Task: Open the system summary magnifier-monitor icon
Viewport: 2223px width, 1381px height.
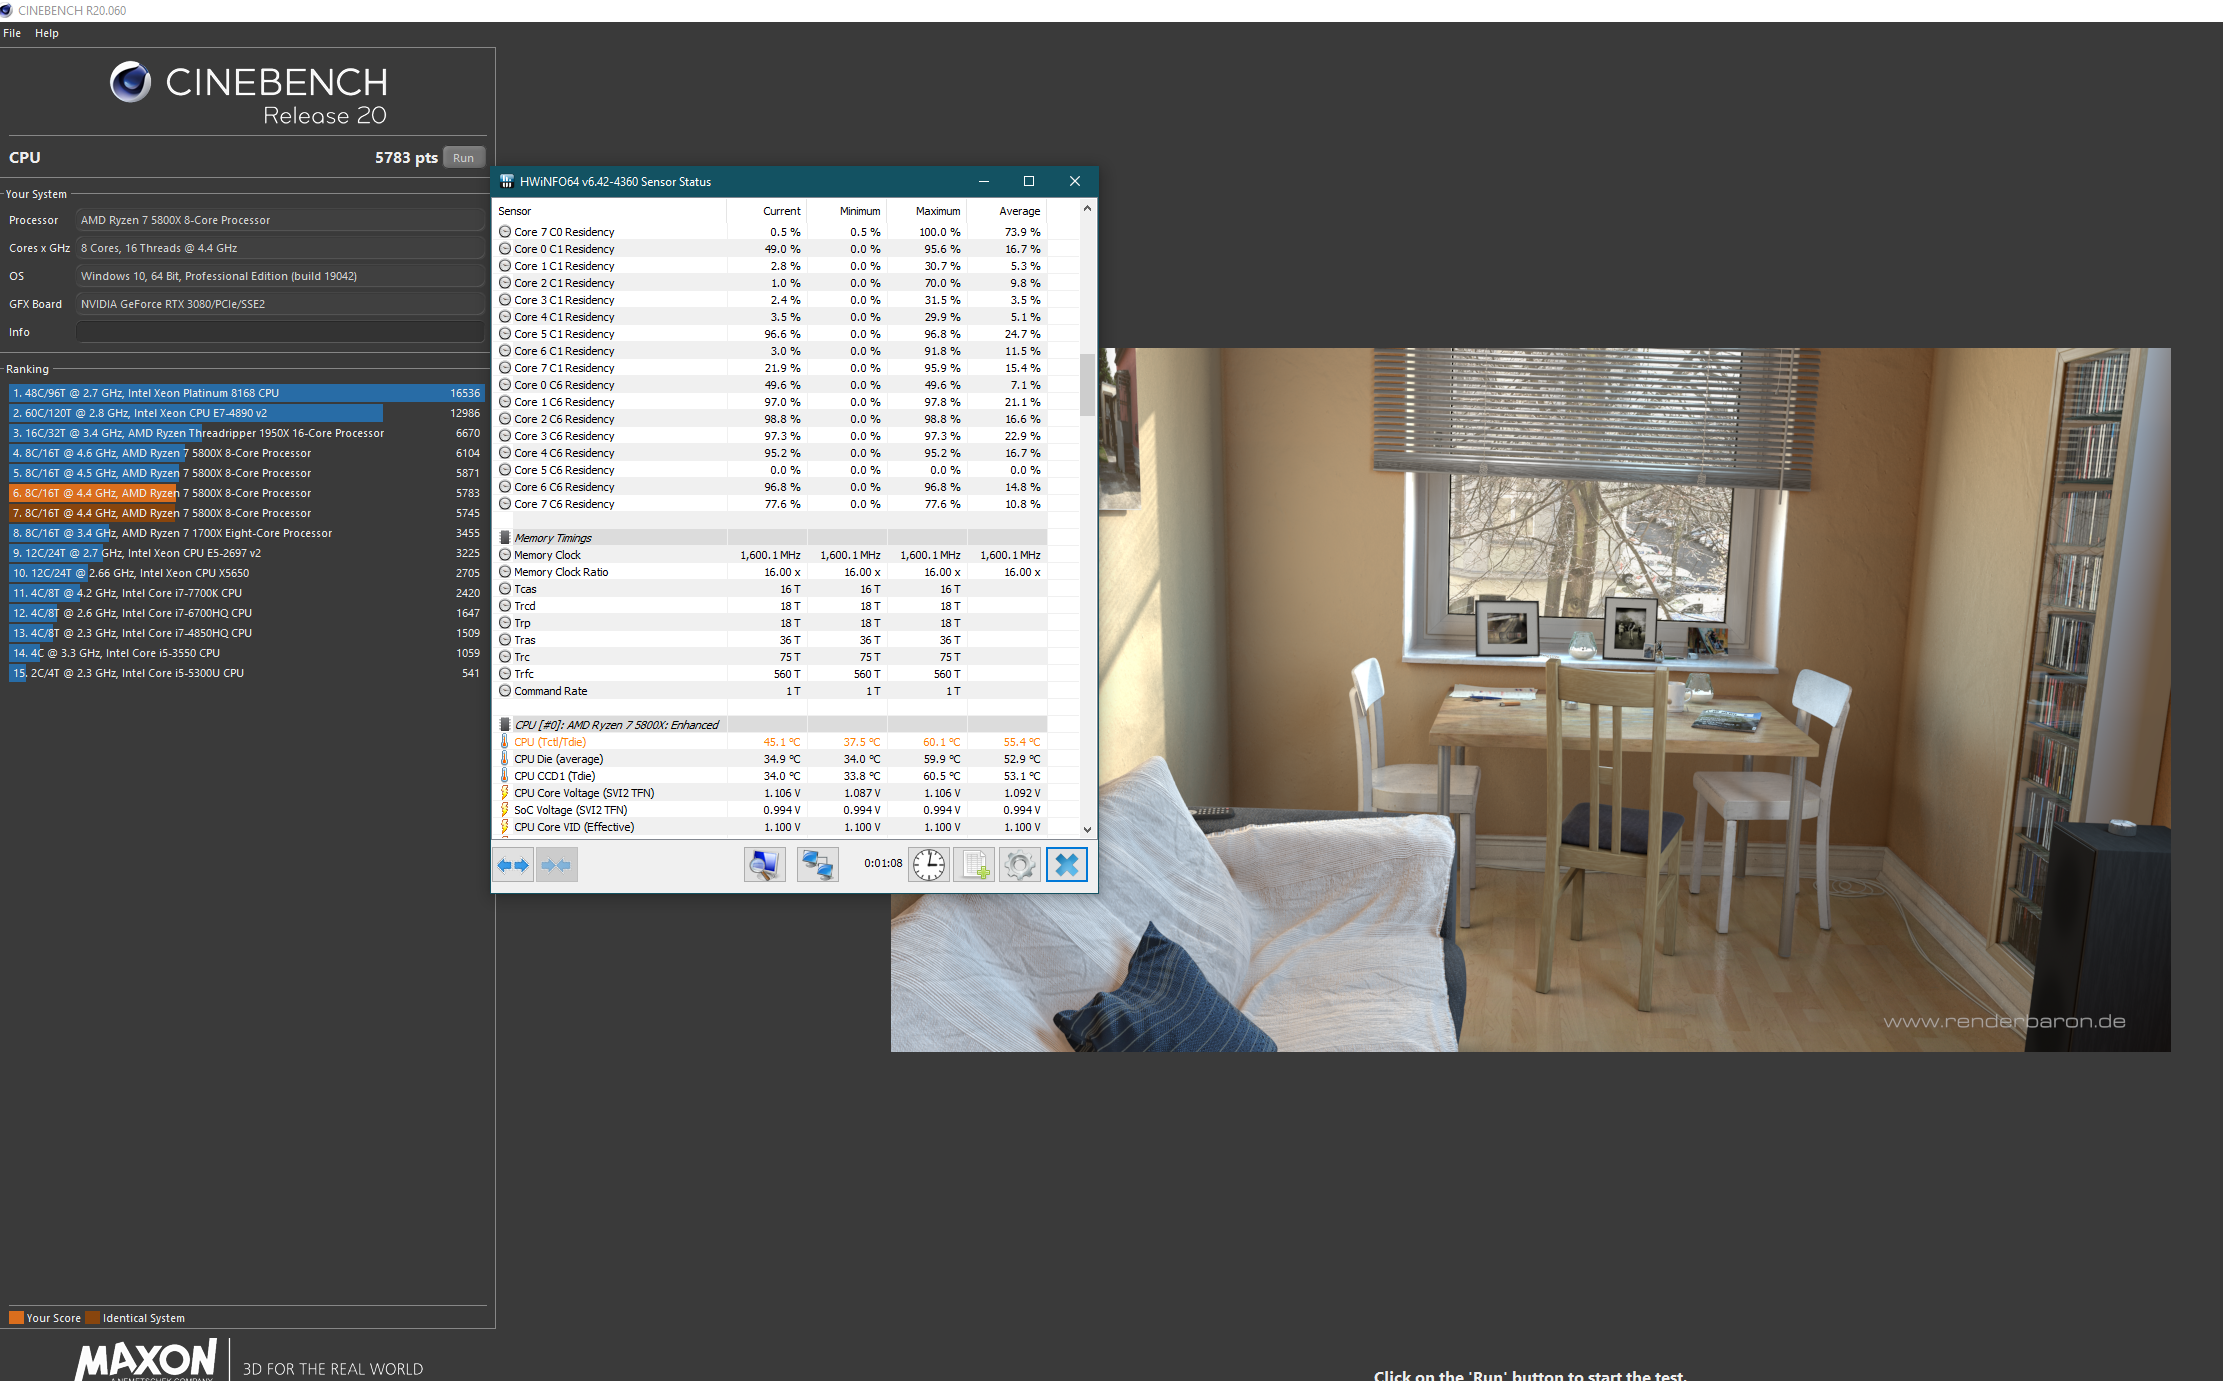Action: [765, 865]
